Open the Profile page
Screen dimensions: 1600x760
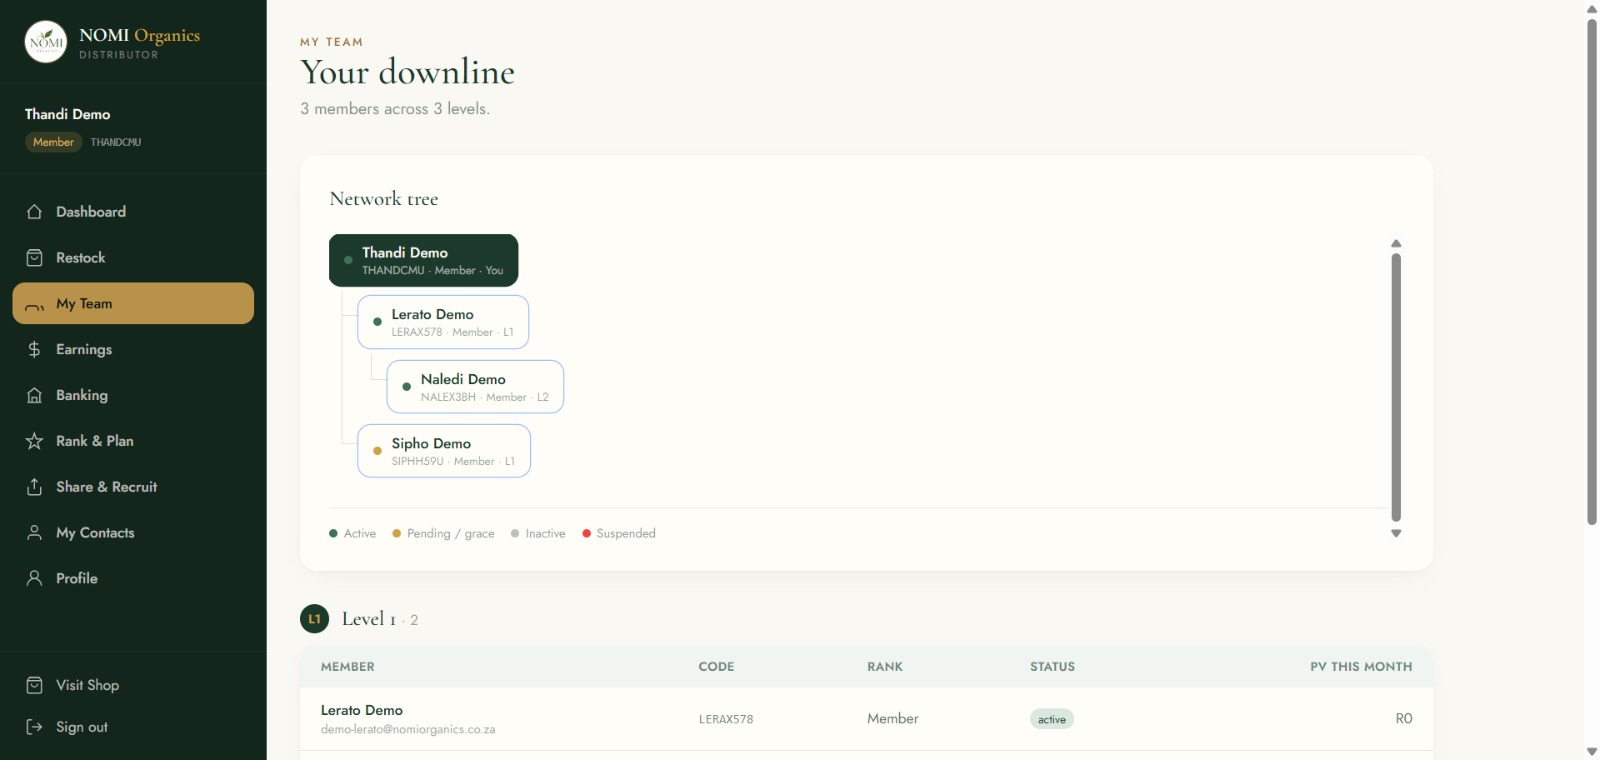click(133, 578)
